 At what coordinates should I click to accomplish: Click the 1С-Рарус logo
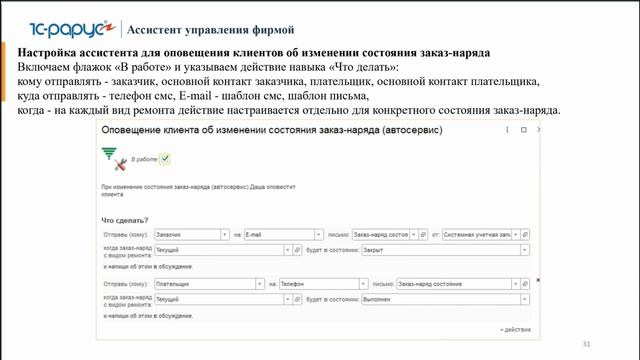[x=72, y=29]
